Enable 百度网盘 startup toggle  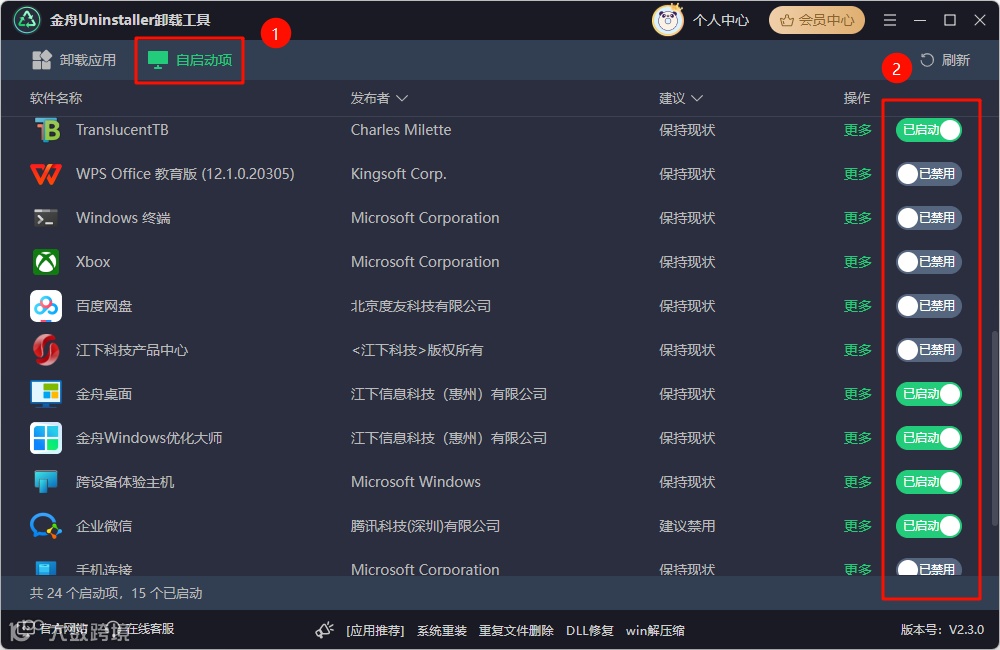pos(929,306)
